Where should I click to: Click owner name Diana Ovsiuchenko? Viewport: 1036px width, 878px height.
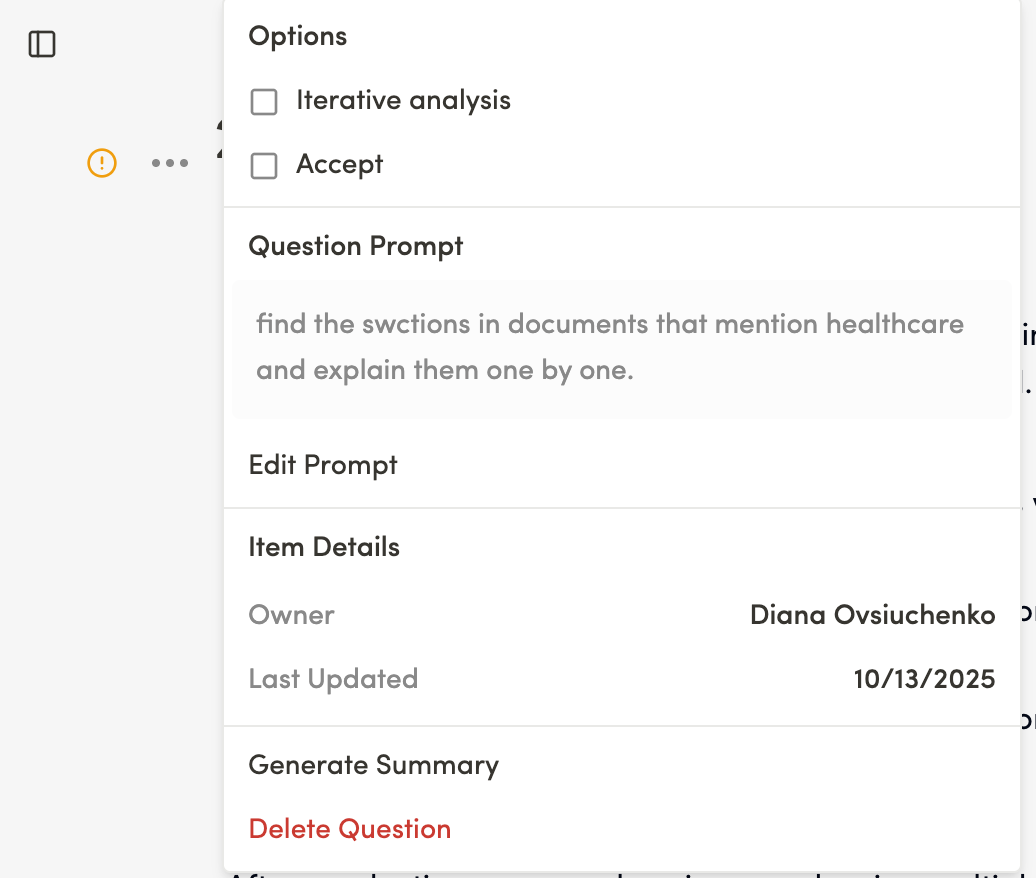point(872,615)
